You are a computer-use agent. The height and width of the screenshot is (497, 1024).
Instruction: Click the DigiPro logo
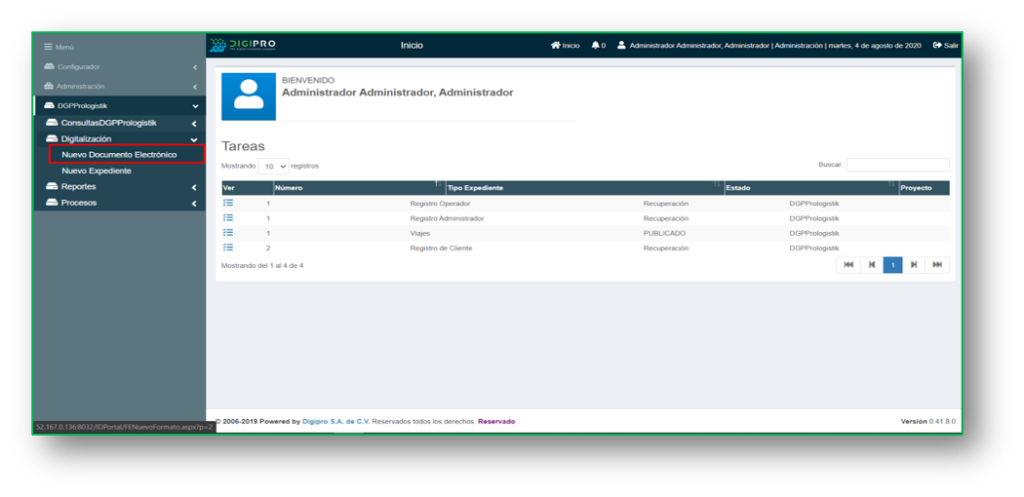(x=243, y=45)
